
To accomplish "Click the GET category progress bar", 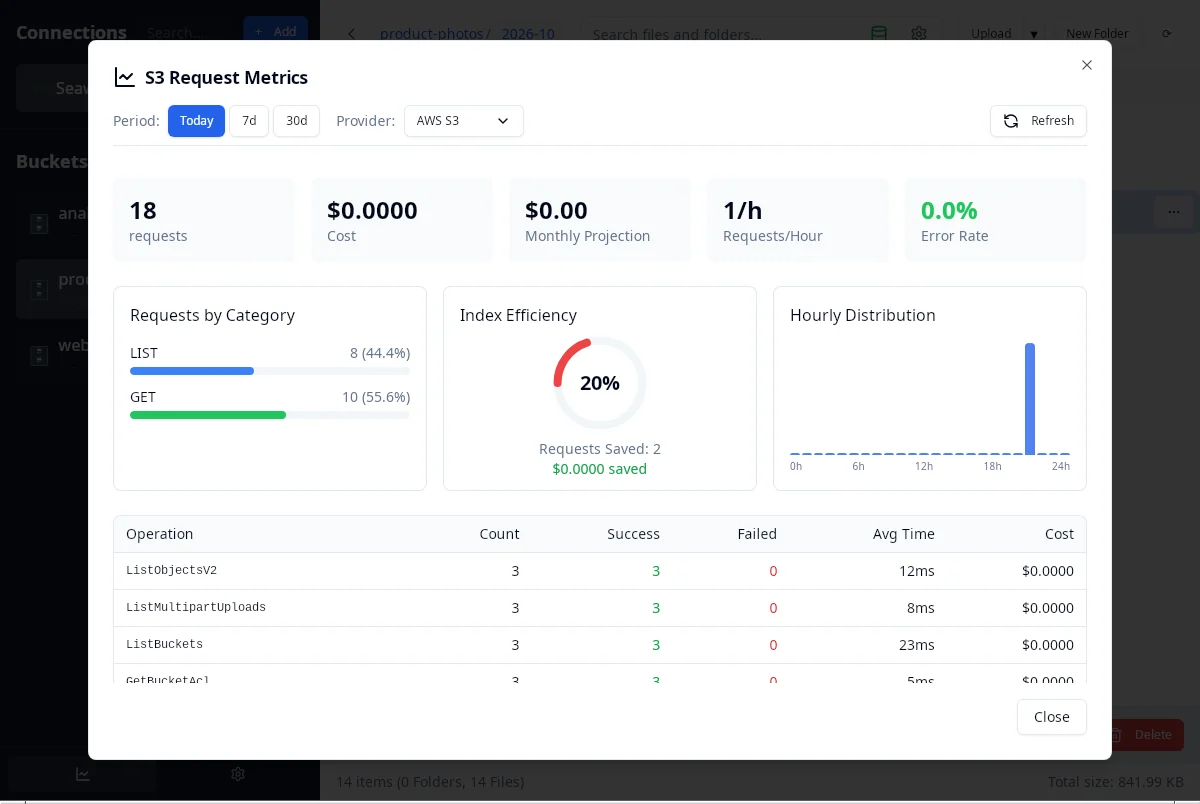I will pyautogui.click(x=270, y=415).
